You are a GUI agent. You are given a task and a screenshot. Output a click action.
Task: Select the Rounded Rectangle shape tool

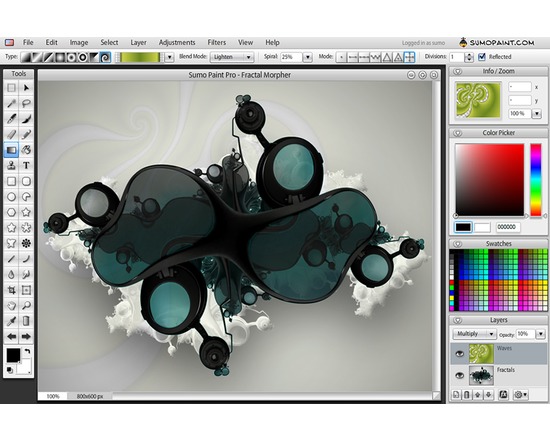coord(26,181)
